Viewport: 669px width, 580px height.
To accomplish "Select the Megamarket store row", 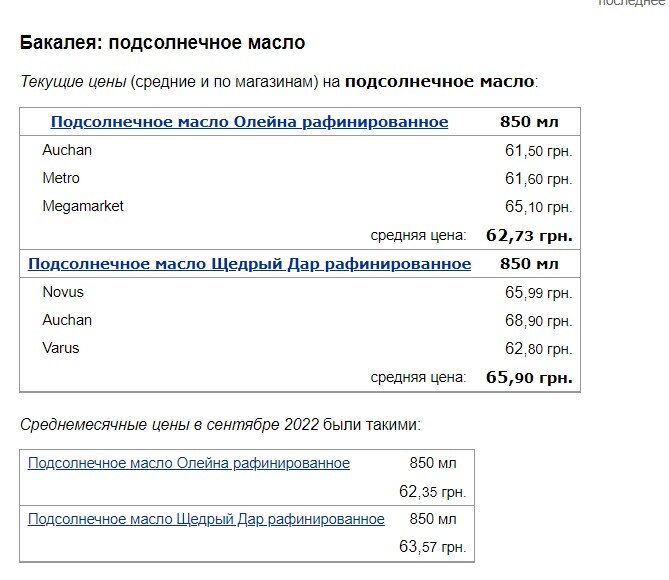I will tap(83, 206).
